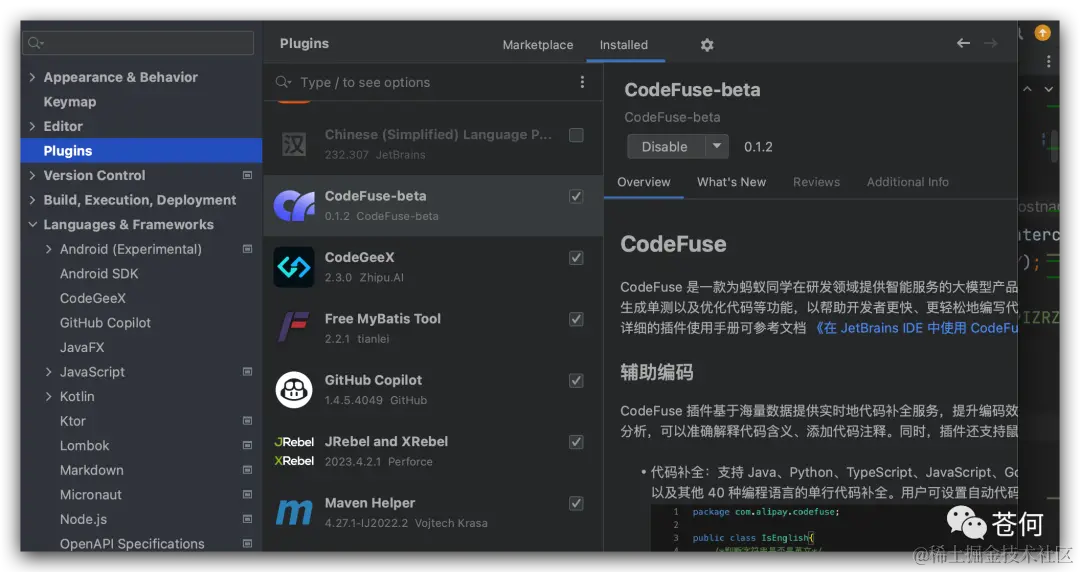1080x572 pixels.
Task: Uncheck the Free MyBatis Tool checkbox
Action: 577,319
